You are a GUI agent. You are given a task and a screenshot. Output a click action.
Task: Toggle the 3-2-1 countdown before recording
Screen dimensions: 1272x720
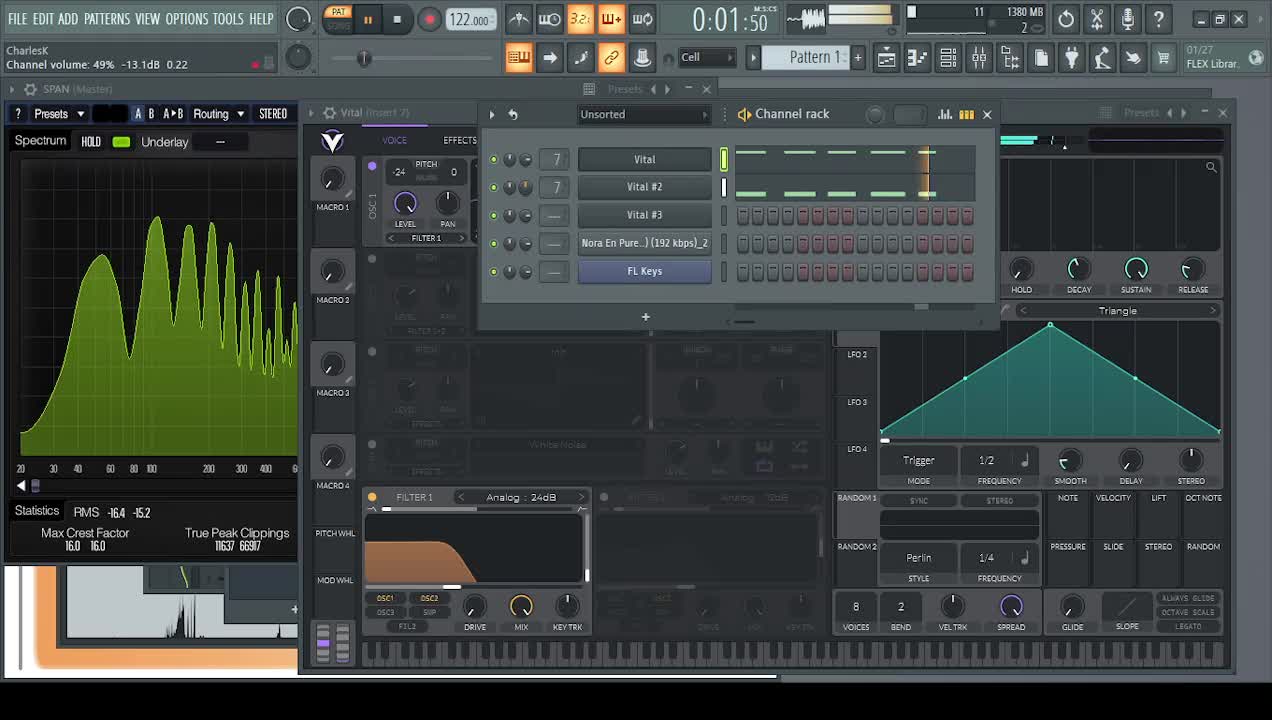580,19
